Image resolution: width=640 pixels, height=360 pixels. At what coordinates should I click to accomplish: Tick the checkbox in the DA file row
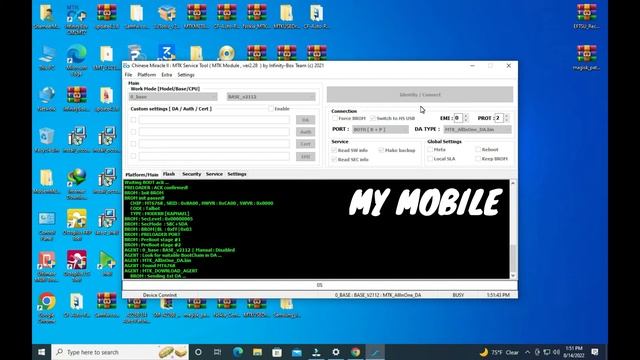(133, 120)
